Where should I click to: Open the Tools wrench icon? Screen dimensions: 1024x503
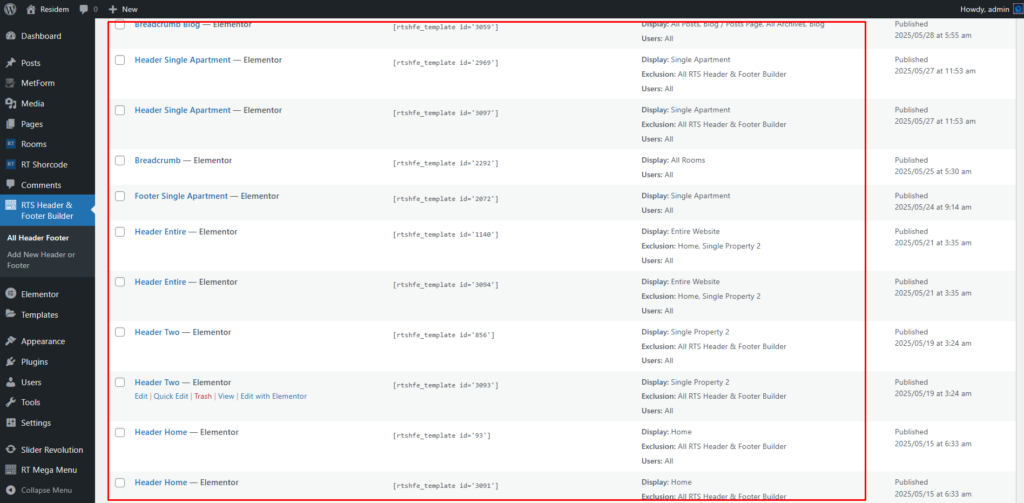tap(10, 402)
